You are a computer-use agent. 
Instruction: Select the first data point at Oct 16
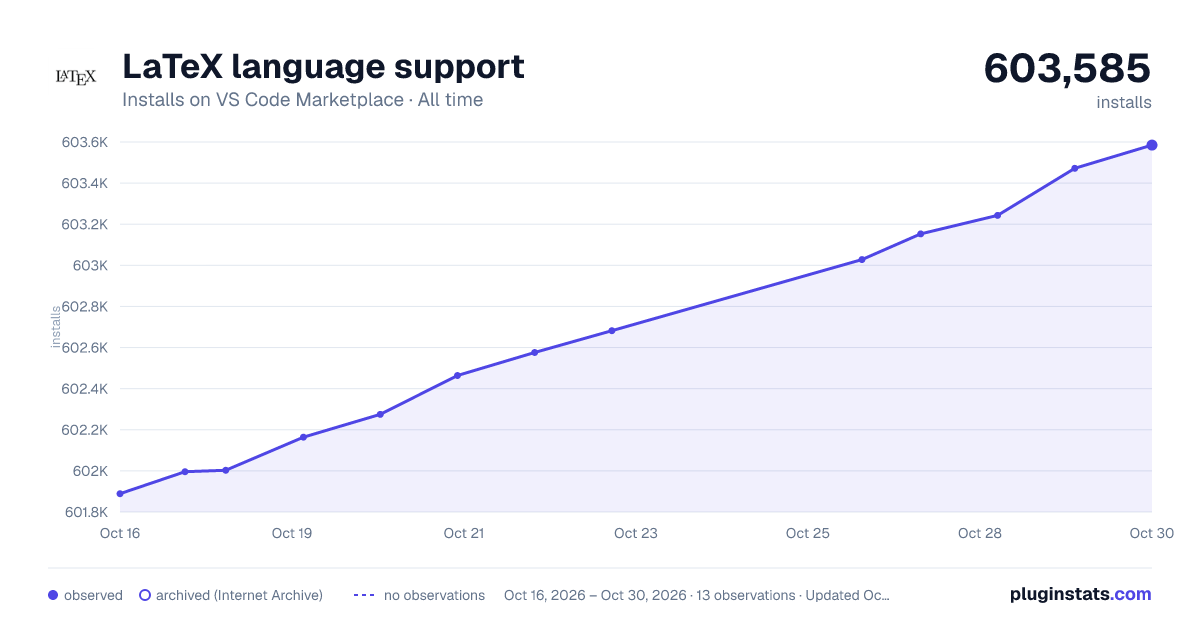120,494
